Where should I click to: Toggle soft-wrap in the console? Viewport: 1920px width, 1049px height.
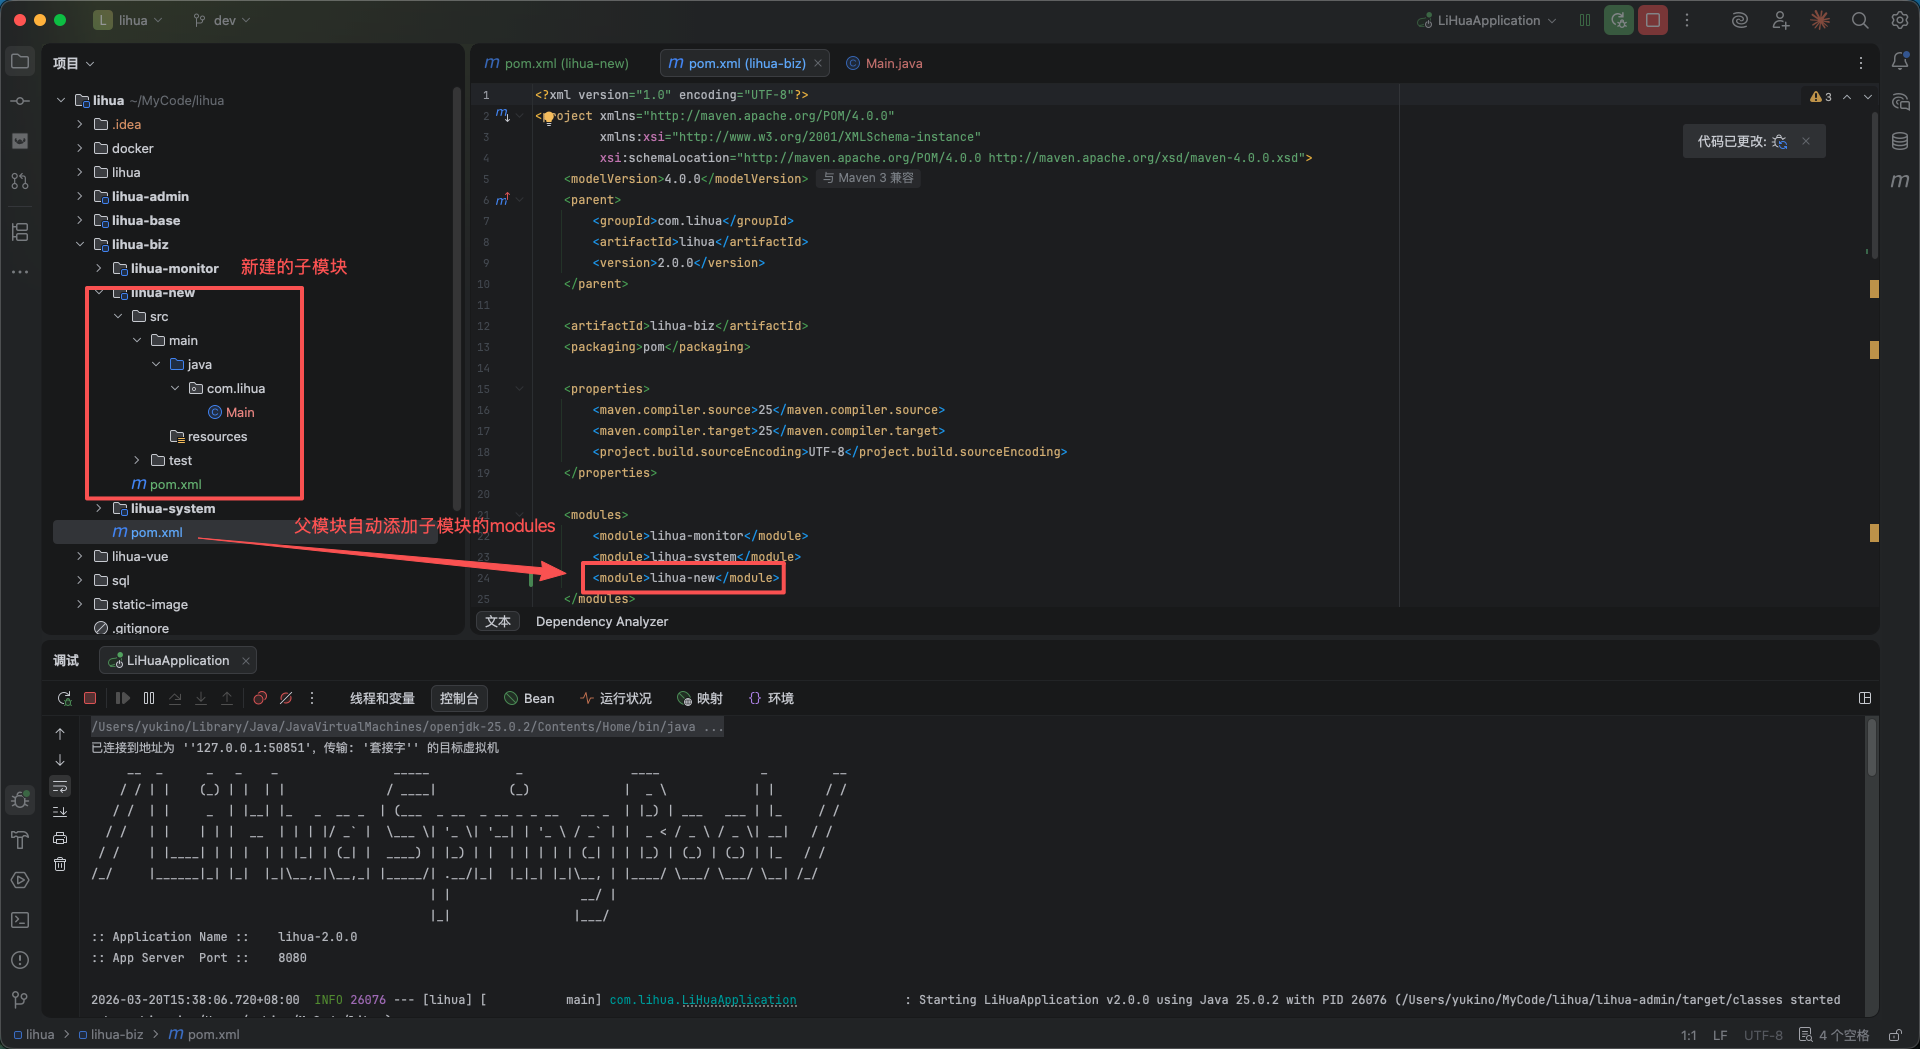[x=60, y=786]
